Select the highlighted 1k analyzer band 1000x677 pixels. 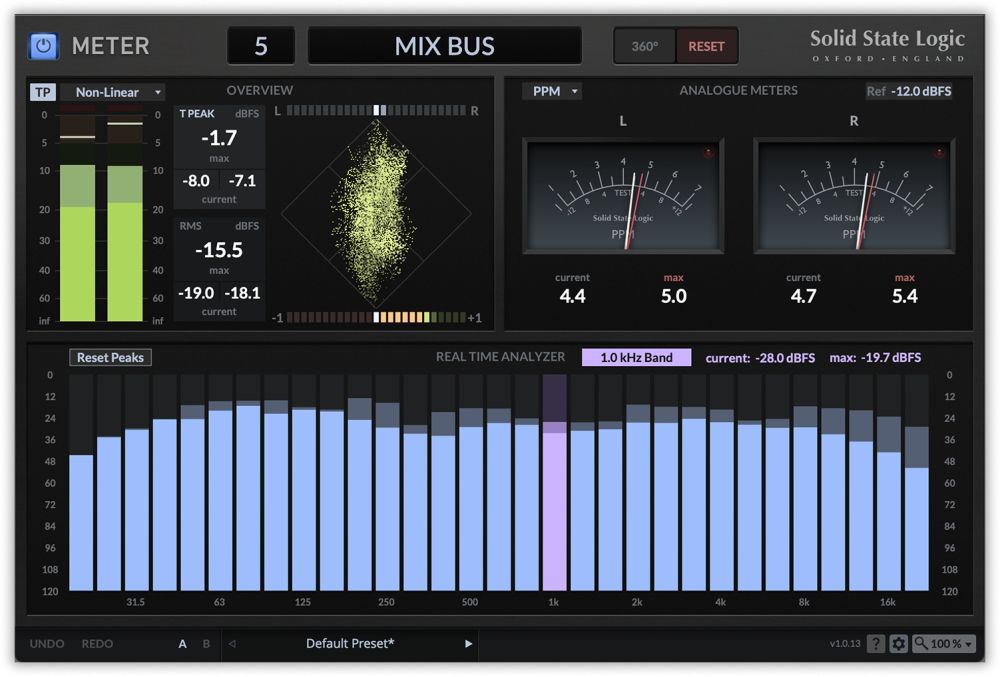coord(554,483)
